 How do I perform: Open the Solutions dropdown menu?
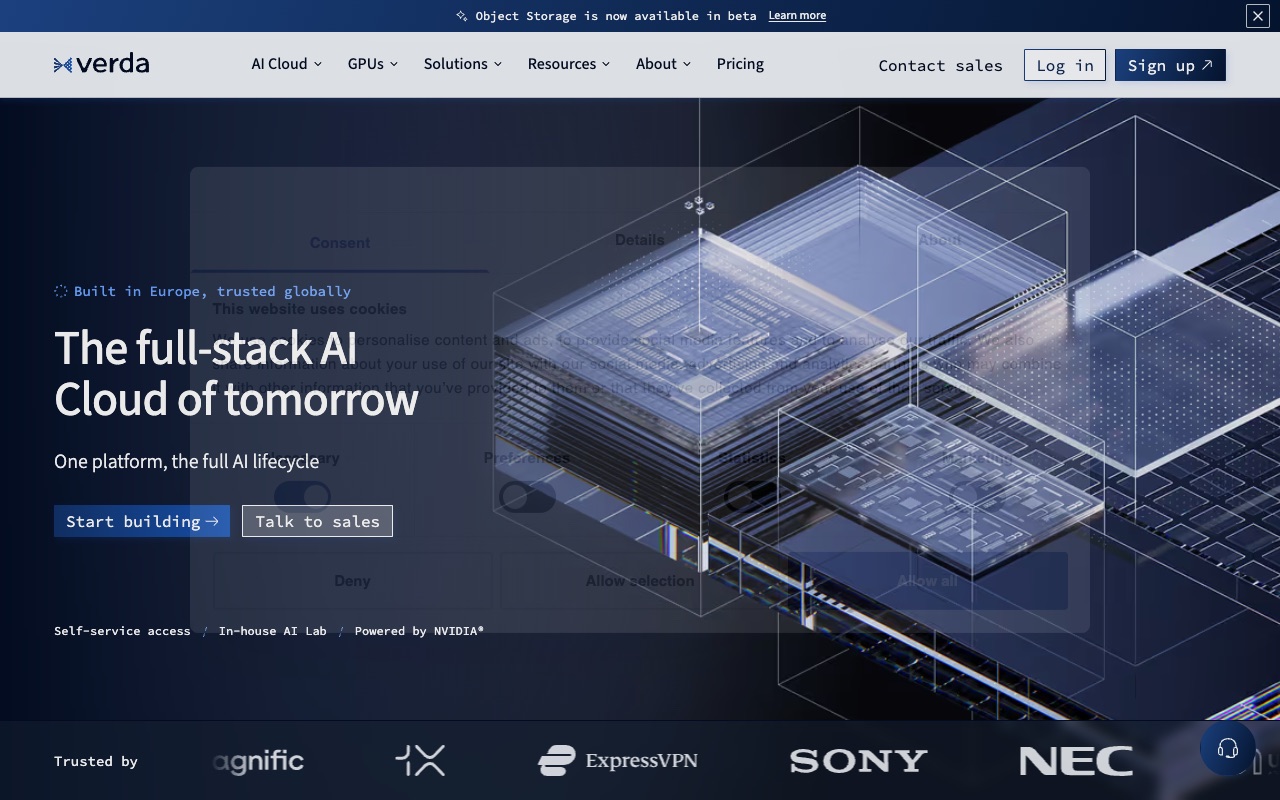coord(463,64)
